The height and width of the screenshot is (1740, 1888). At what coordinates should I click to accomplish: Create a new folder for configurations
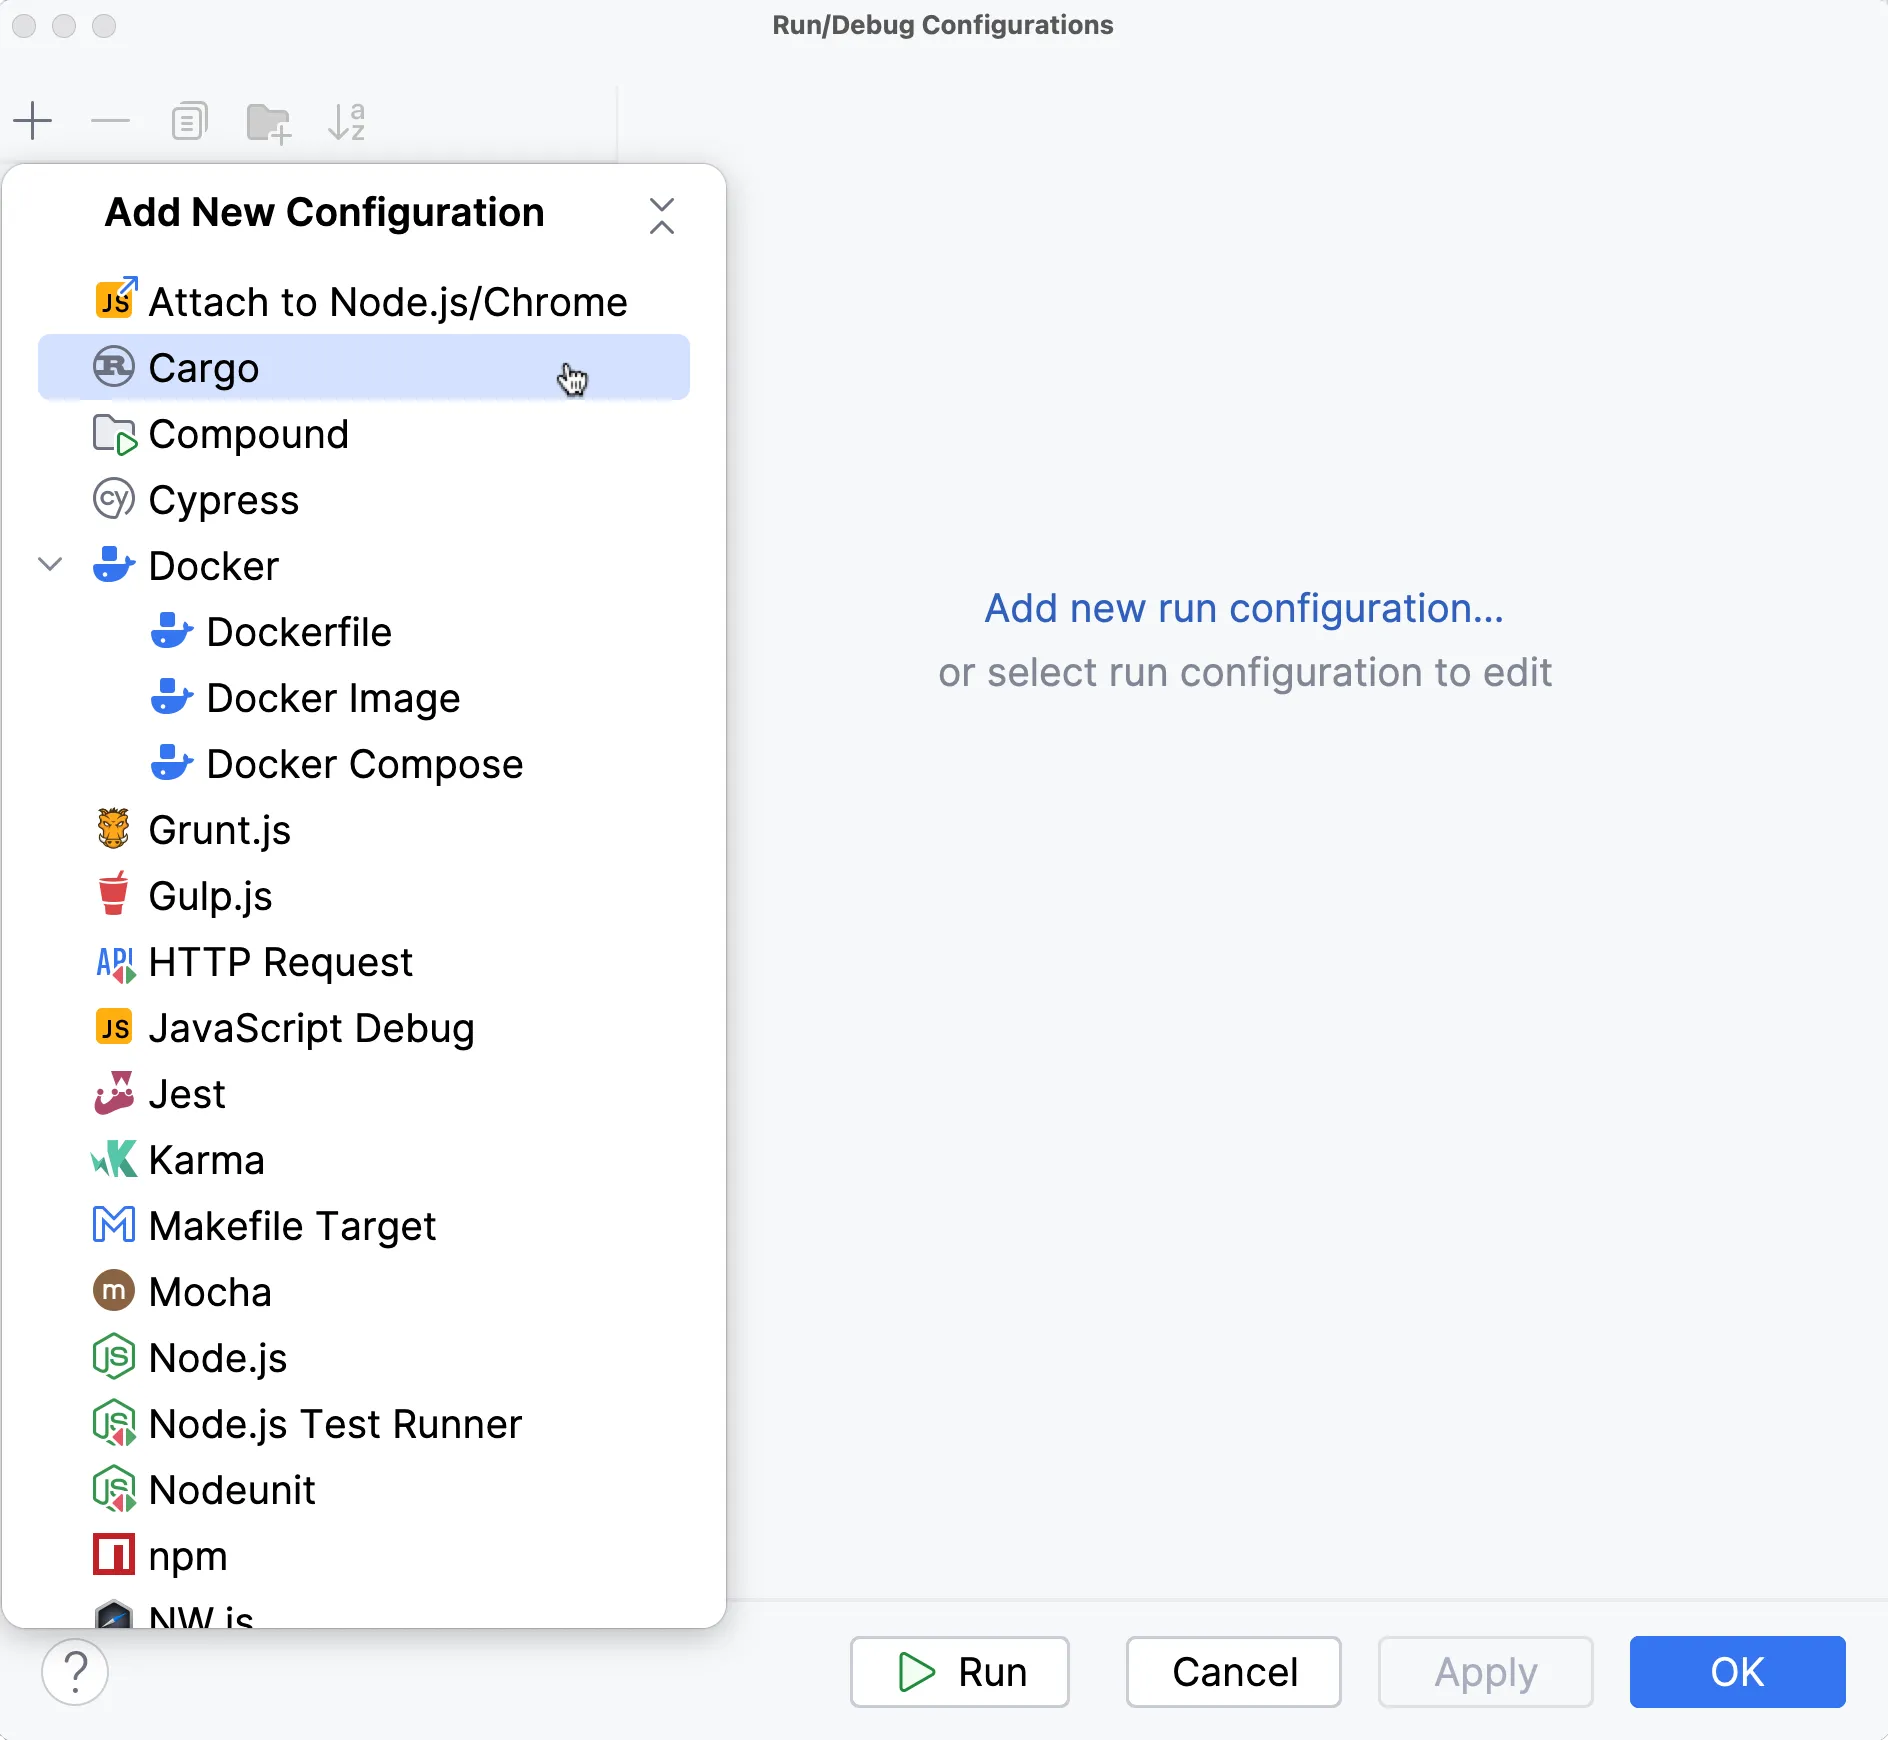tap(267, 121)
